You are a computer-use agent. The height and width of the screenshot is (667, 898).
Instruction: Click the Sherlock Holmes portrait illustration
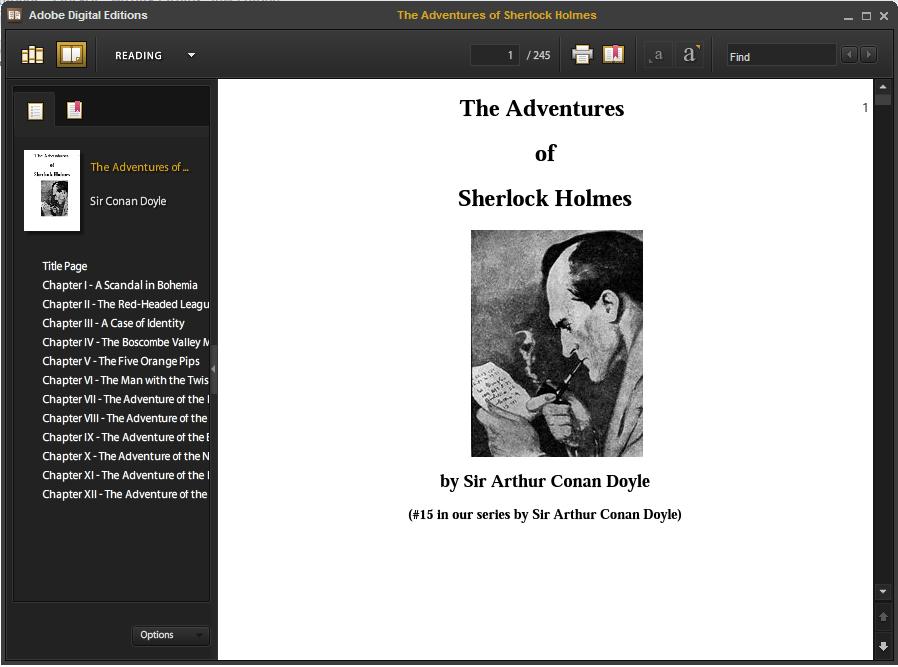[x=557, y=344]
